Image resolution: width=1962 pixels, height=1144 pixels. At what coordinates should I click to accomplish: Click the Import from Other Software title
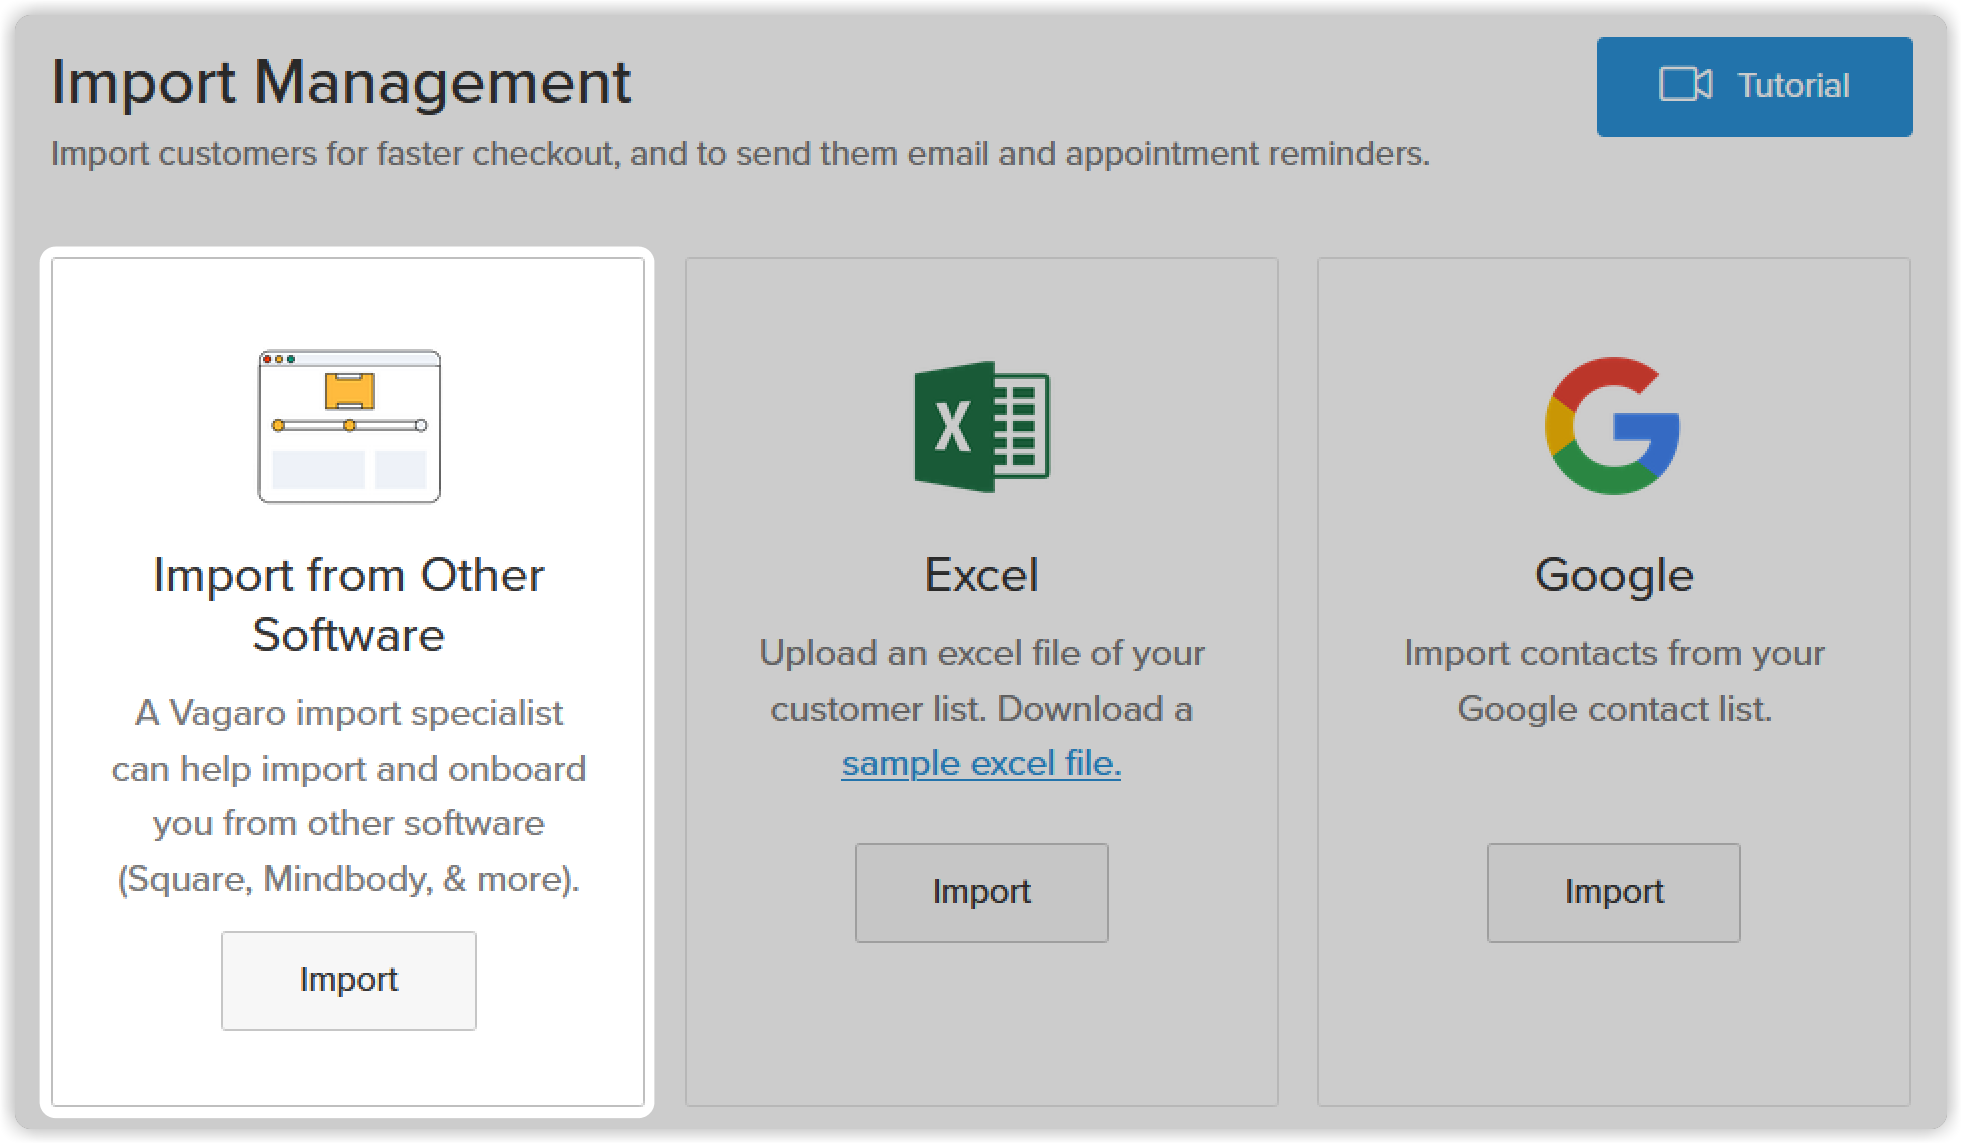pos(349,605)
